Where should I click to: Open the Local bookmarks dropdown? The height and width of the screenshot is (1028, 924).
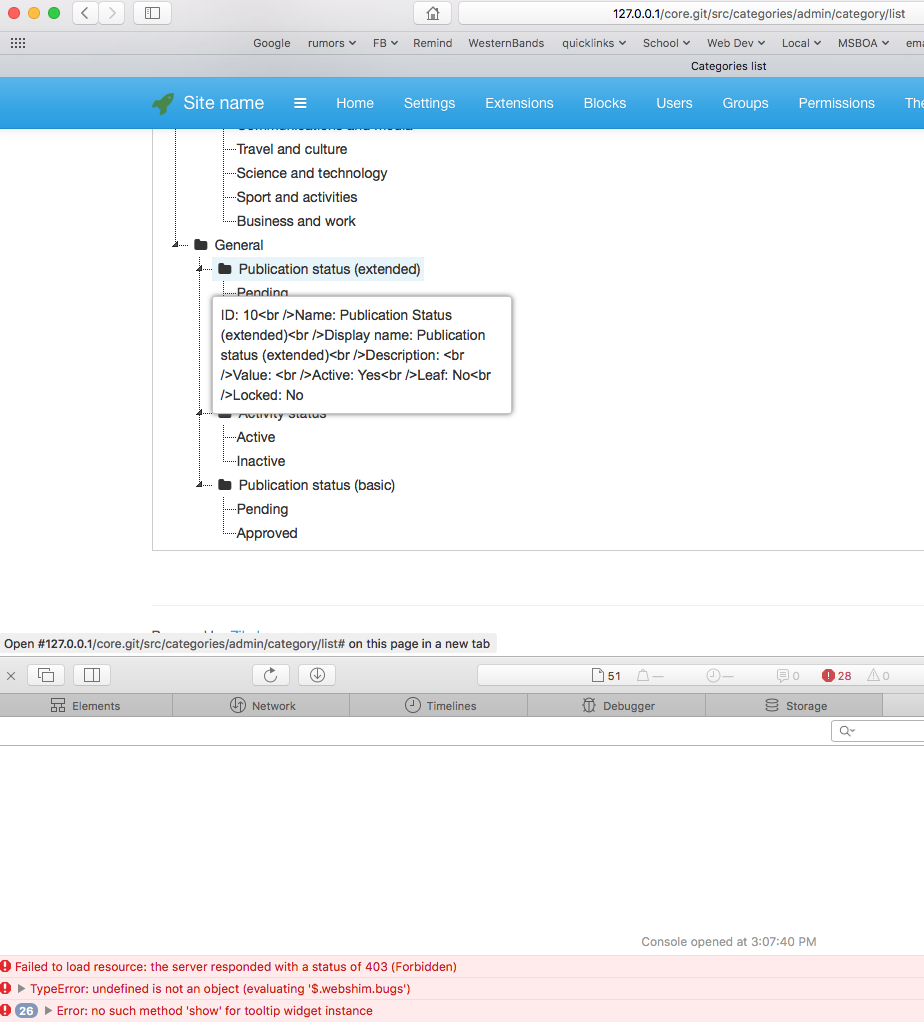tap(801, 43)
